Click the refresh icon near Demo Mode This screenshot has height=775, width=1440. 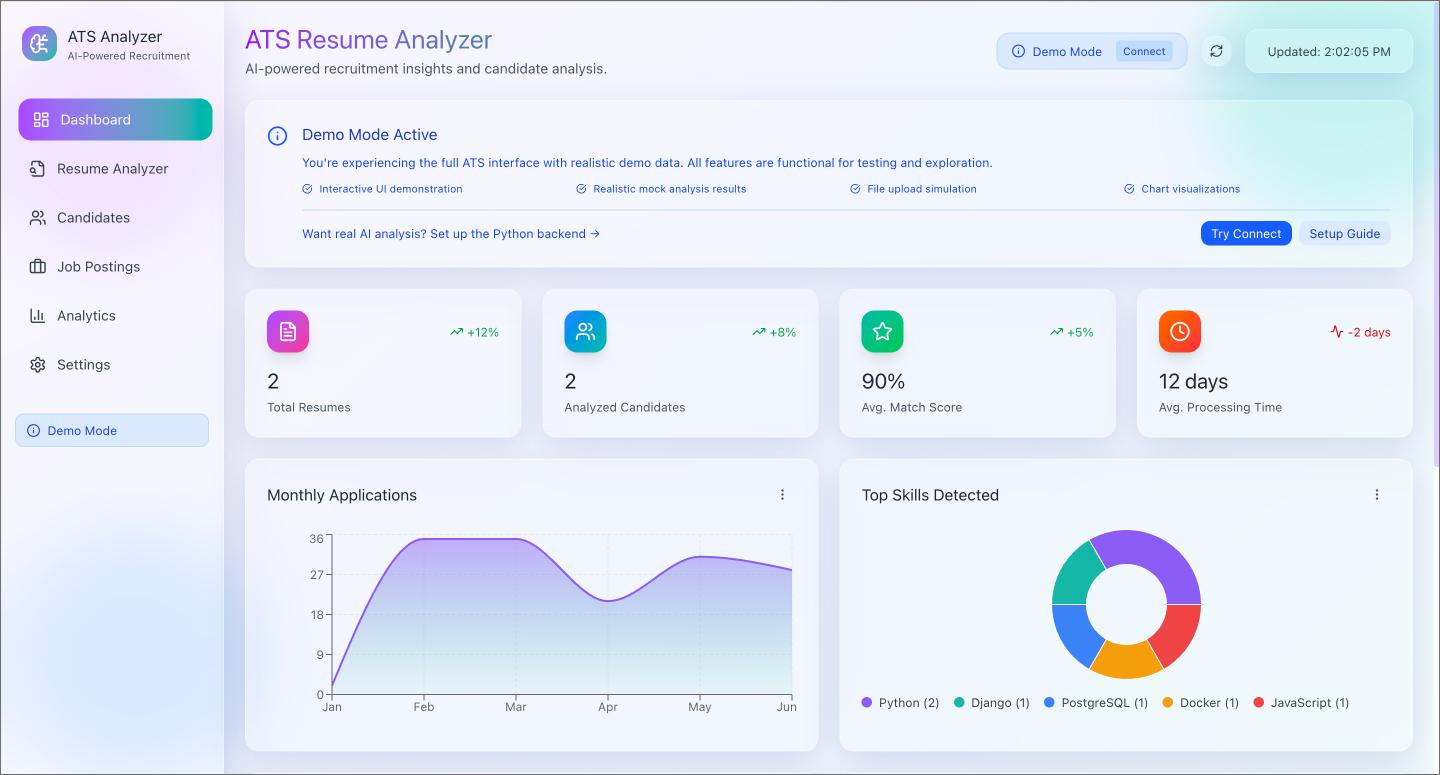coord(1216,50)
